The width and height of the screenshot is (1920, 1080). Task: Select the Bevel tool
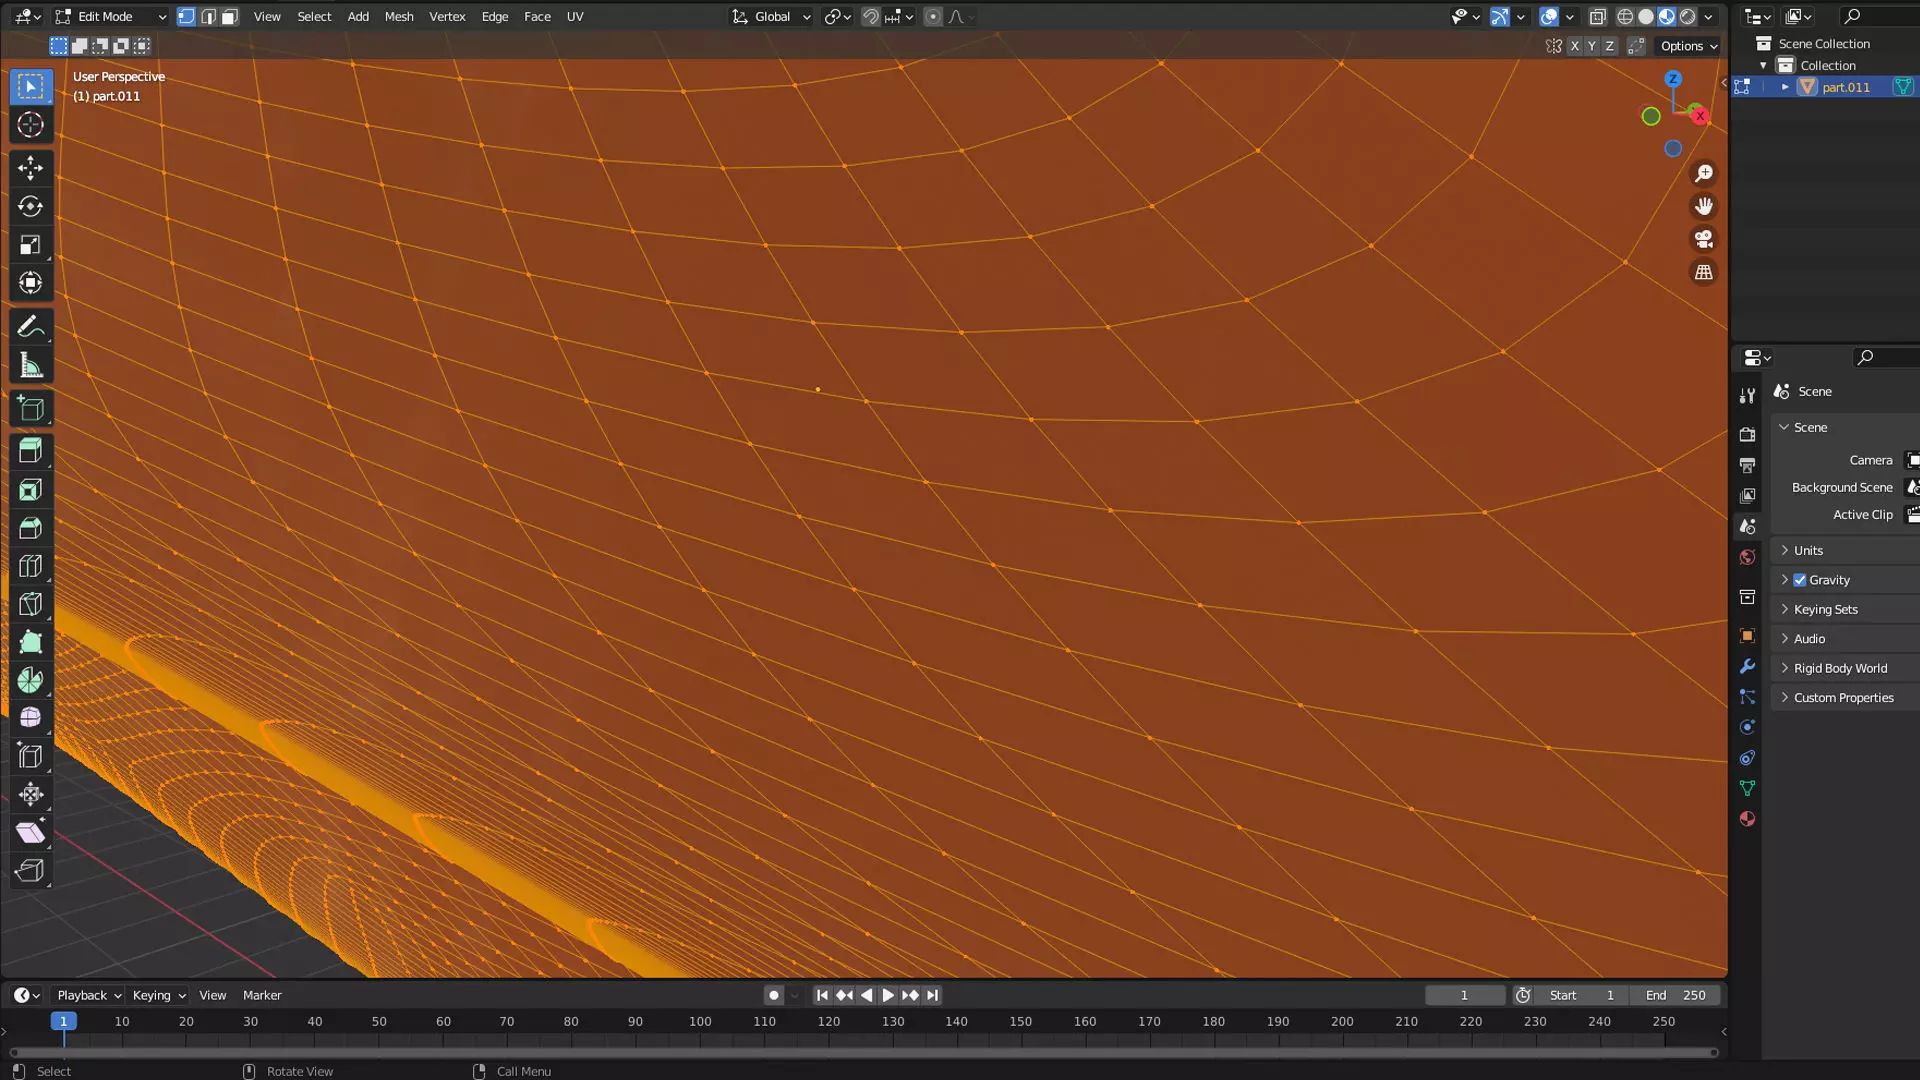(x=30, y=528)
